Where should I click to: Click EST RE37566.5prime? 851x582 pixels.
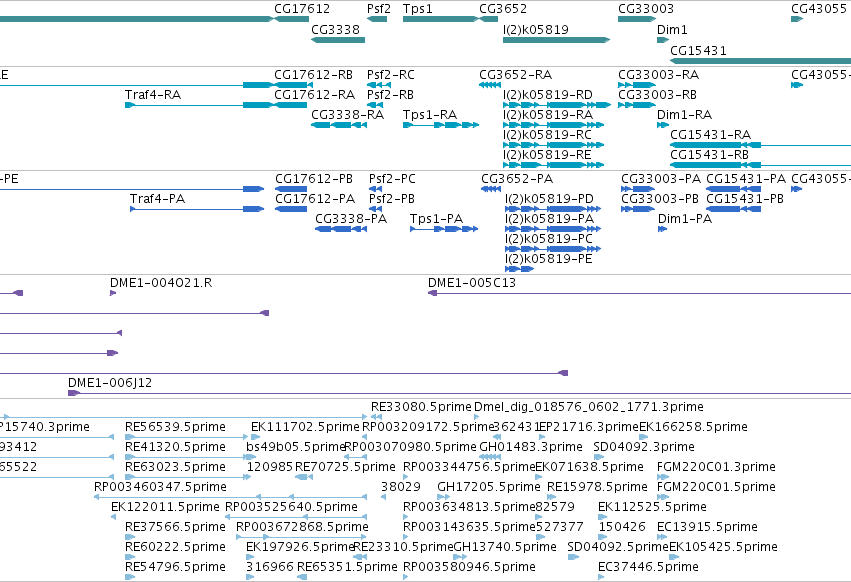[x=175, y=527]
